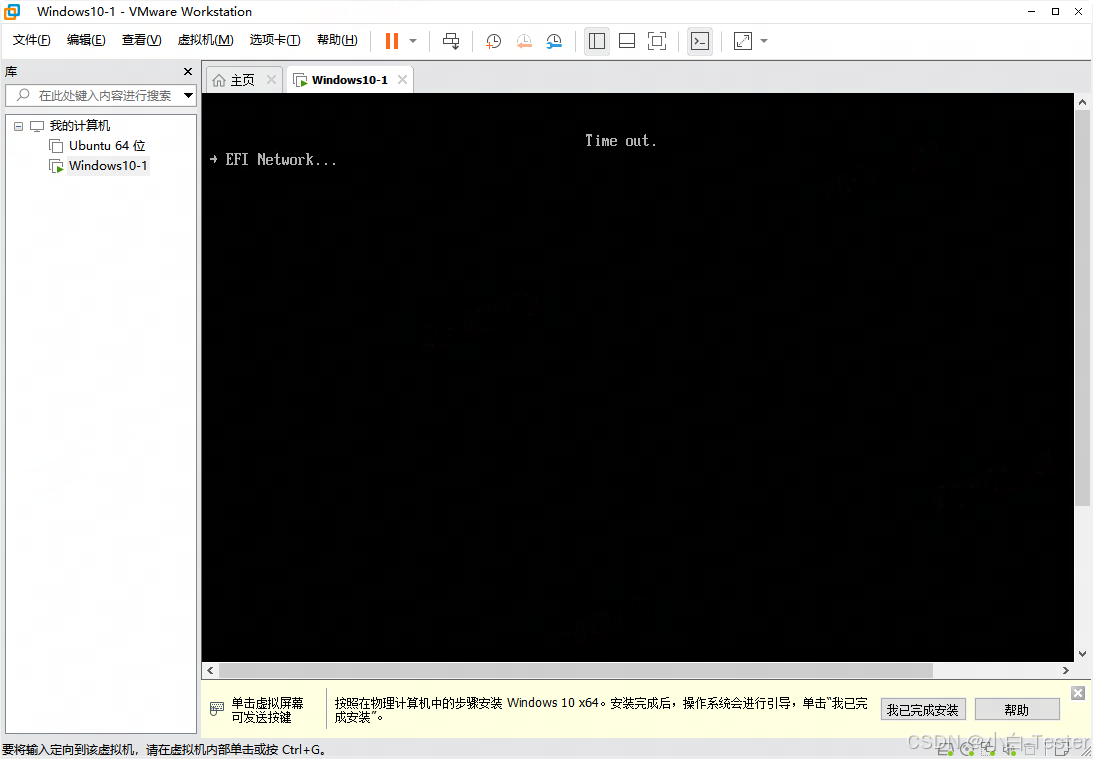Viewport: 1093px width, 759px height.
Task: Click the VMware Workstation logo in title bar
Action: tap(12, 12)
